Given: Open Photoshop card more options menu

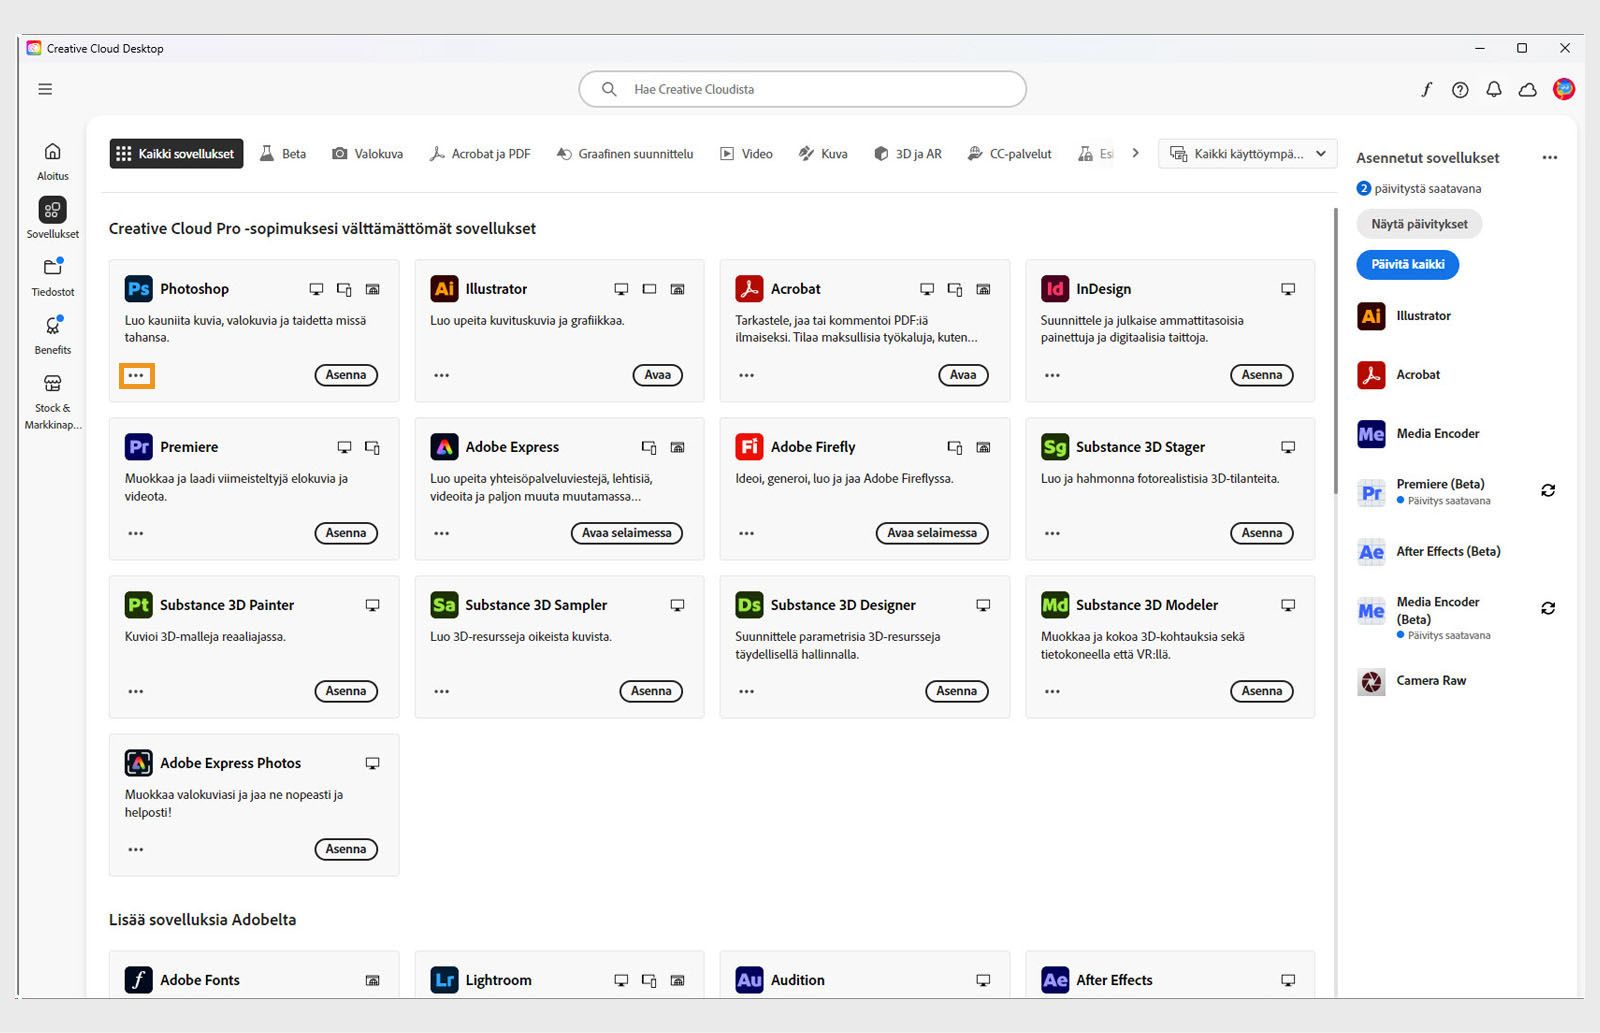Looking at the screenshot, I should pos(136,376).
